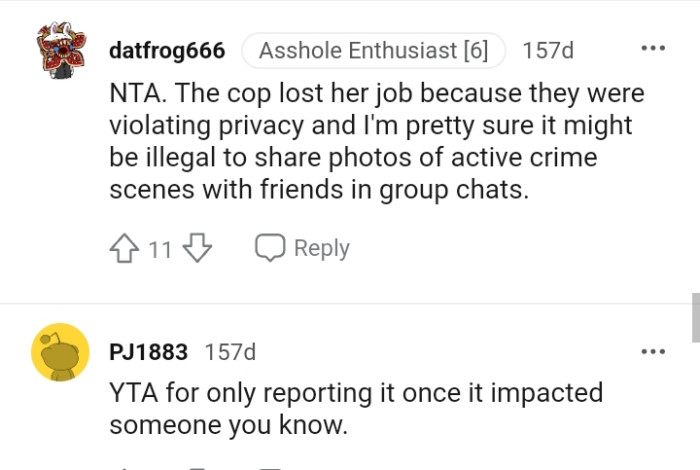Downvote datfrog666's comment
The image size is (700, 470).
pyautogui.click(x=197, y=248)
